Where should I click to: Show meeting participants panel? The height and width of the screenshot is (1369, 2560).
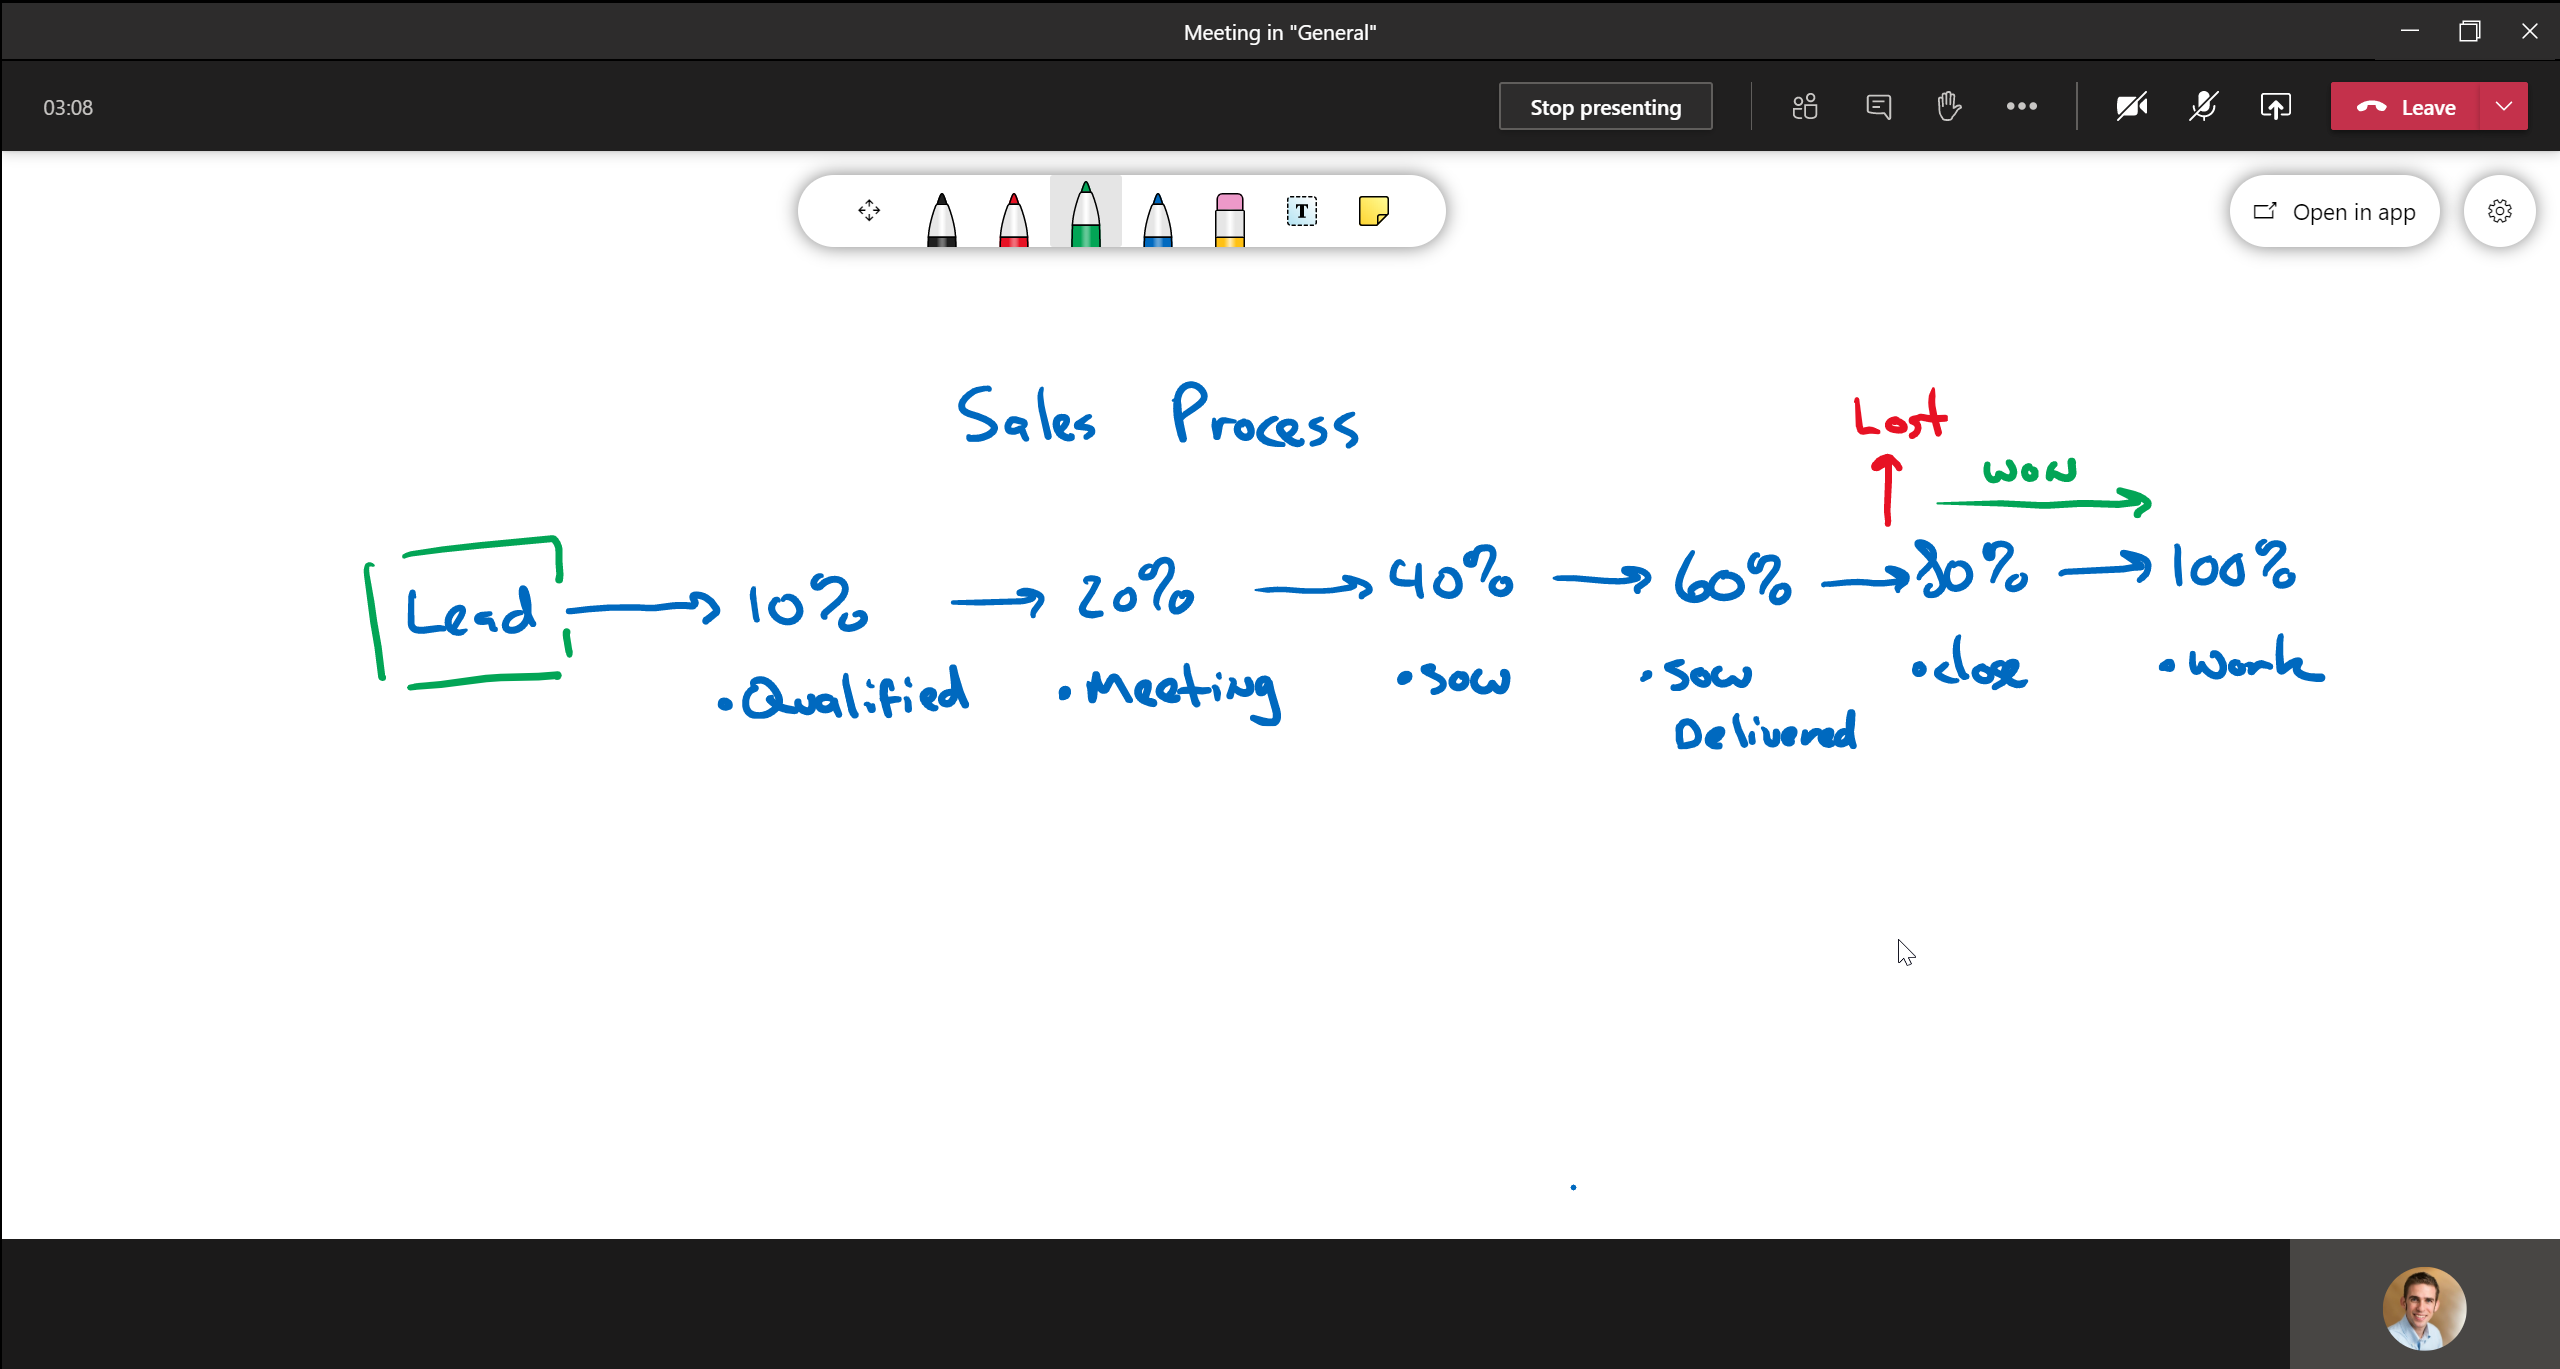coord(1805,107)
